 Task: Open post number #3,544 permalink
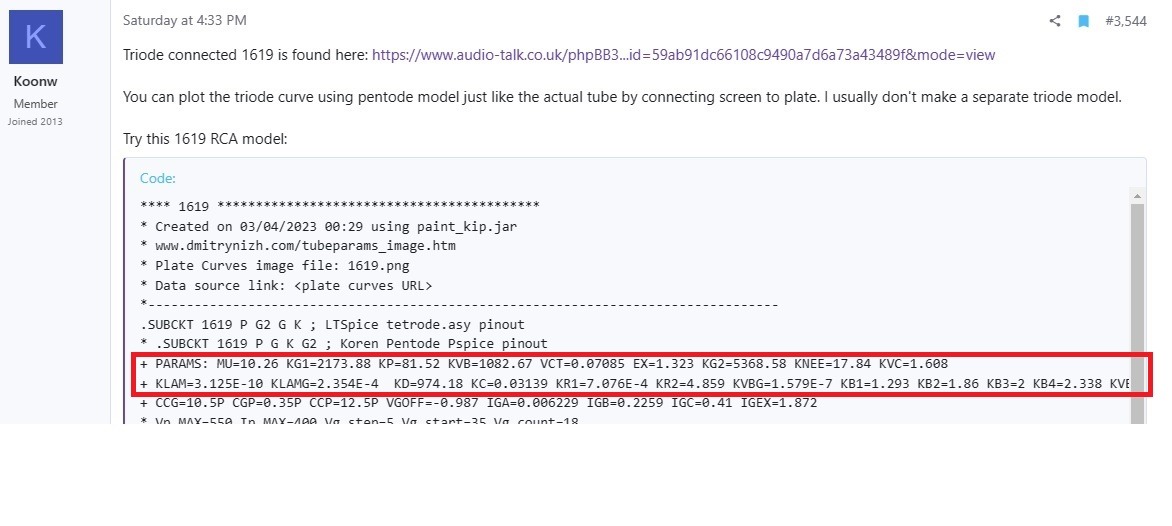point(1126,21)
